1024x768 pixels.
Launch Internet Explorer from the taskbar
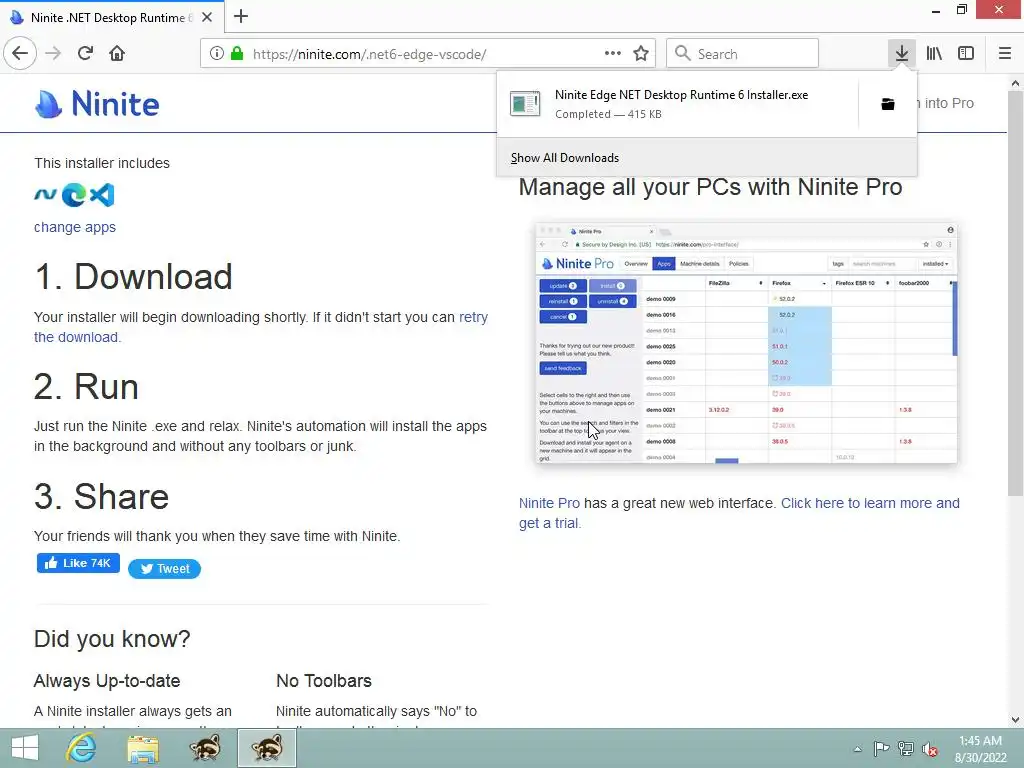click(x=81, y=748)
